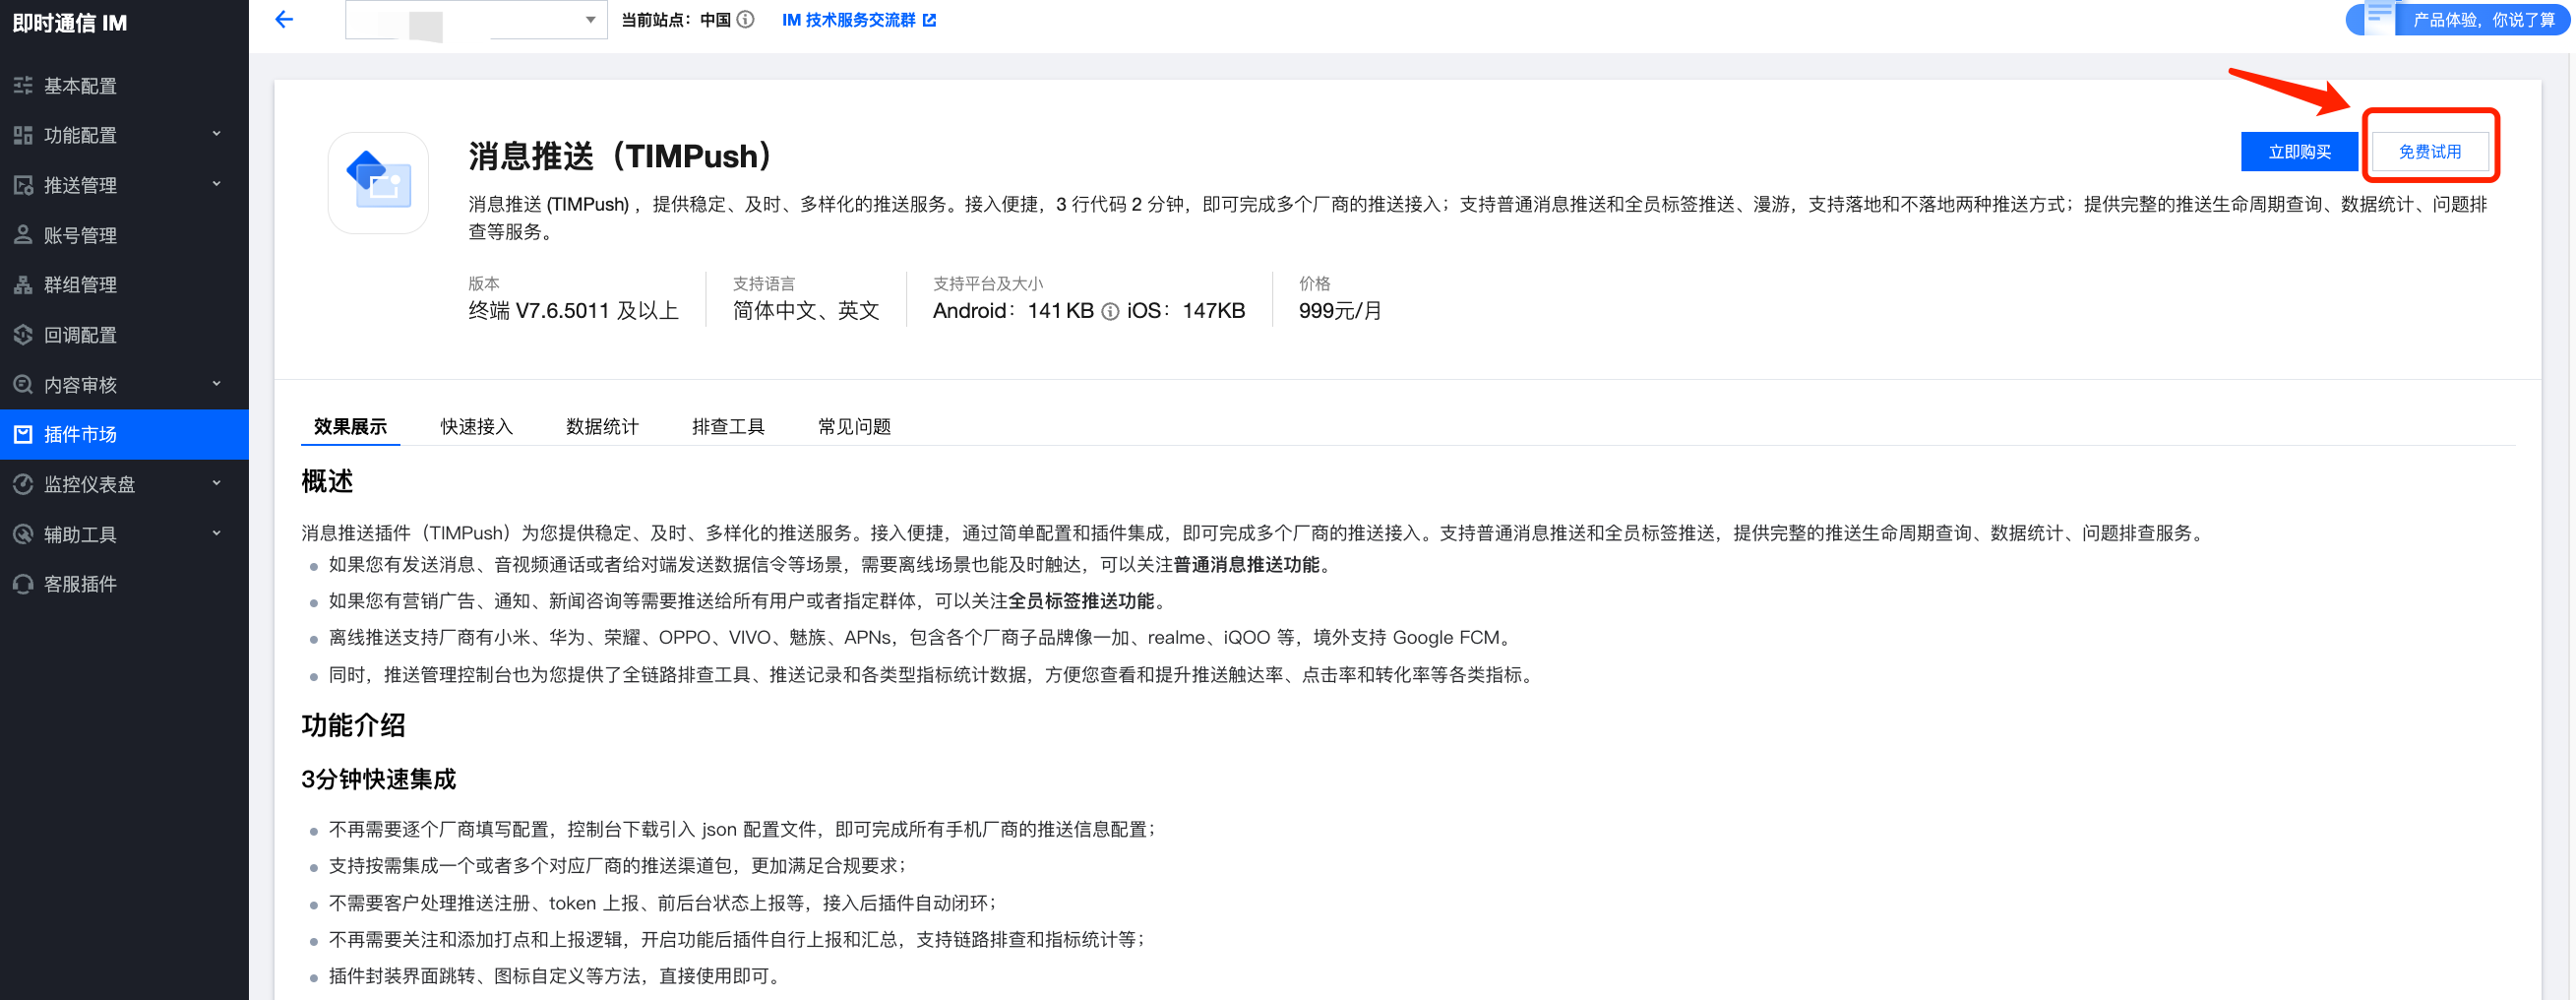This screenshot has width=2576, height=1000.
Task: Switch to the 效果展示 tab
Action: point(350,427)
